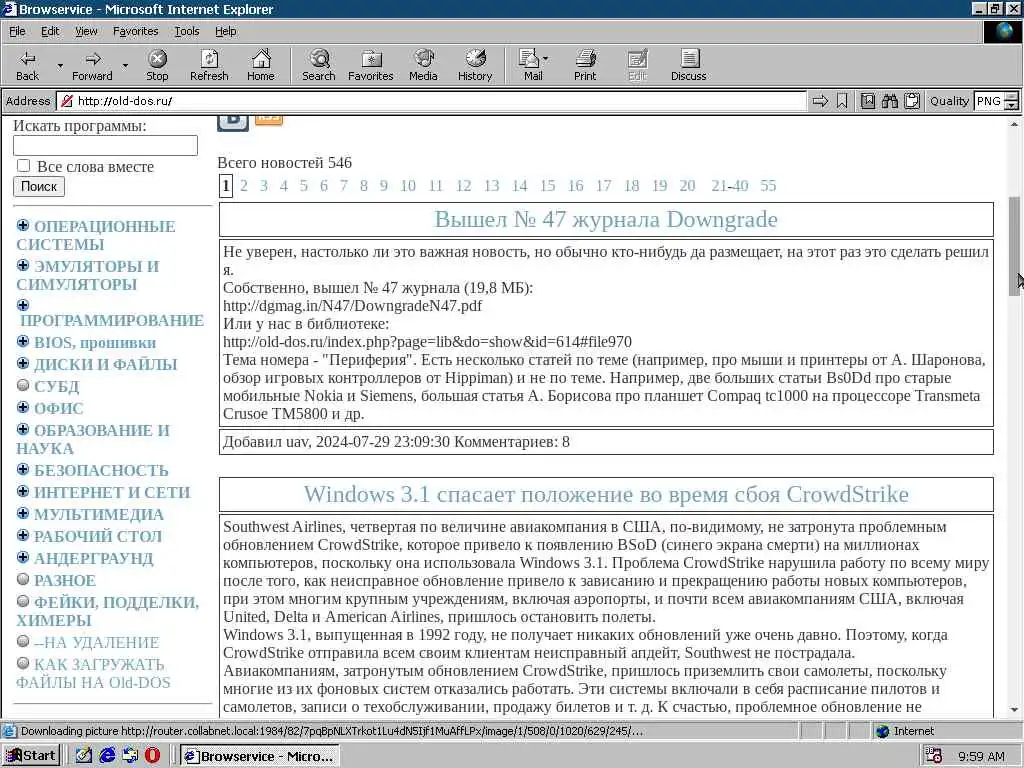Click the page icon in address bar
Viewport: 1024px width, 768px height.
coord(67,101)
